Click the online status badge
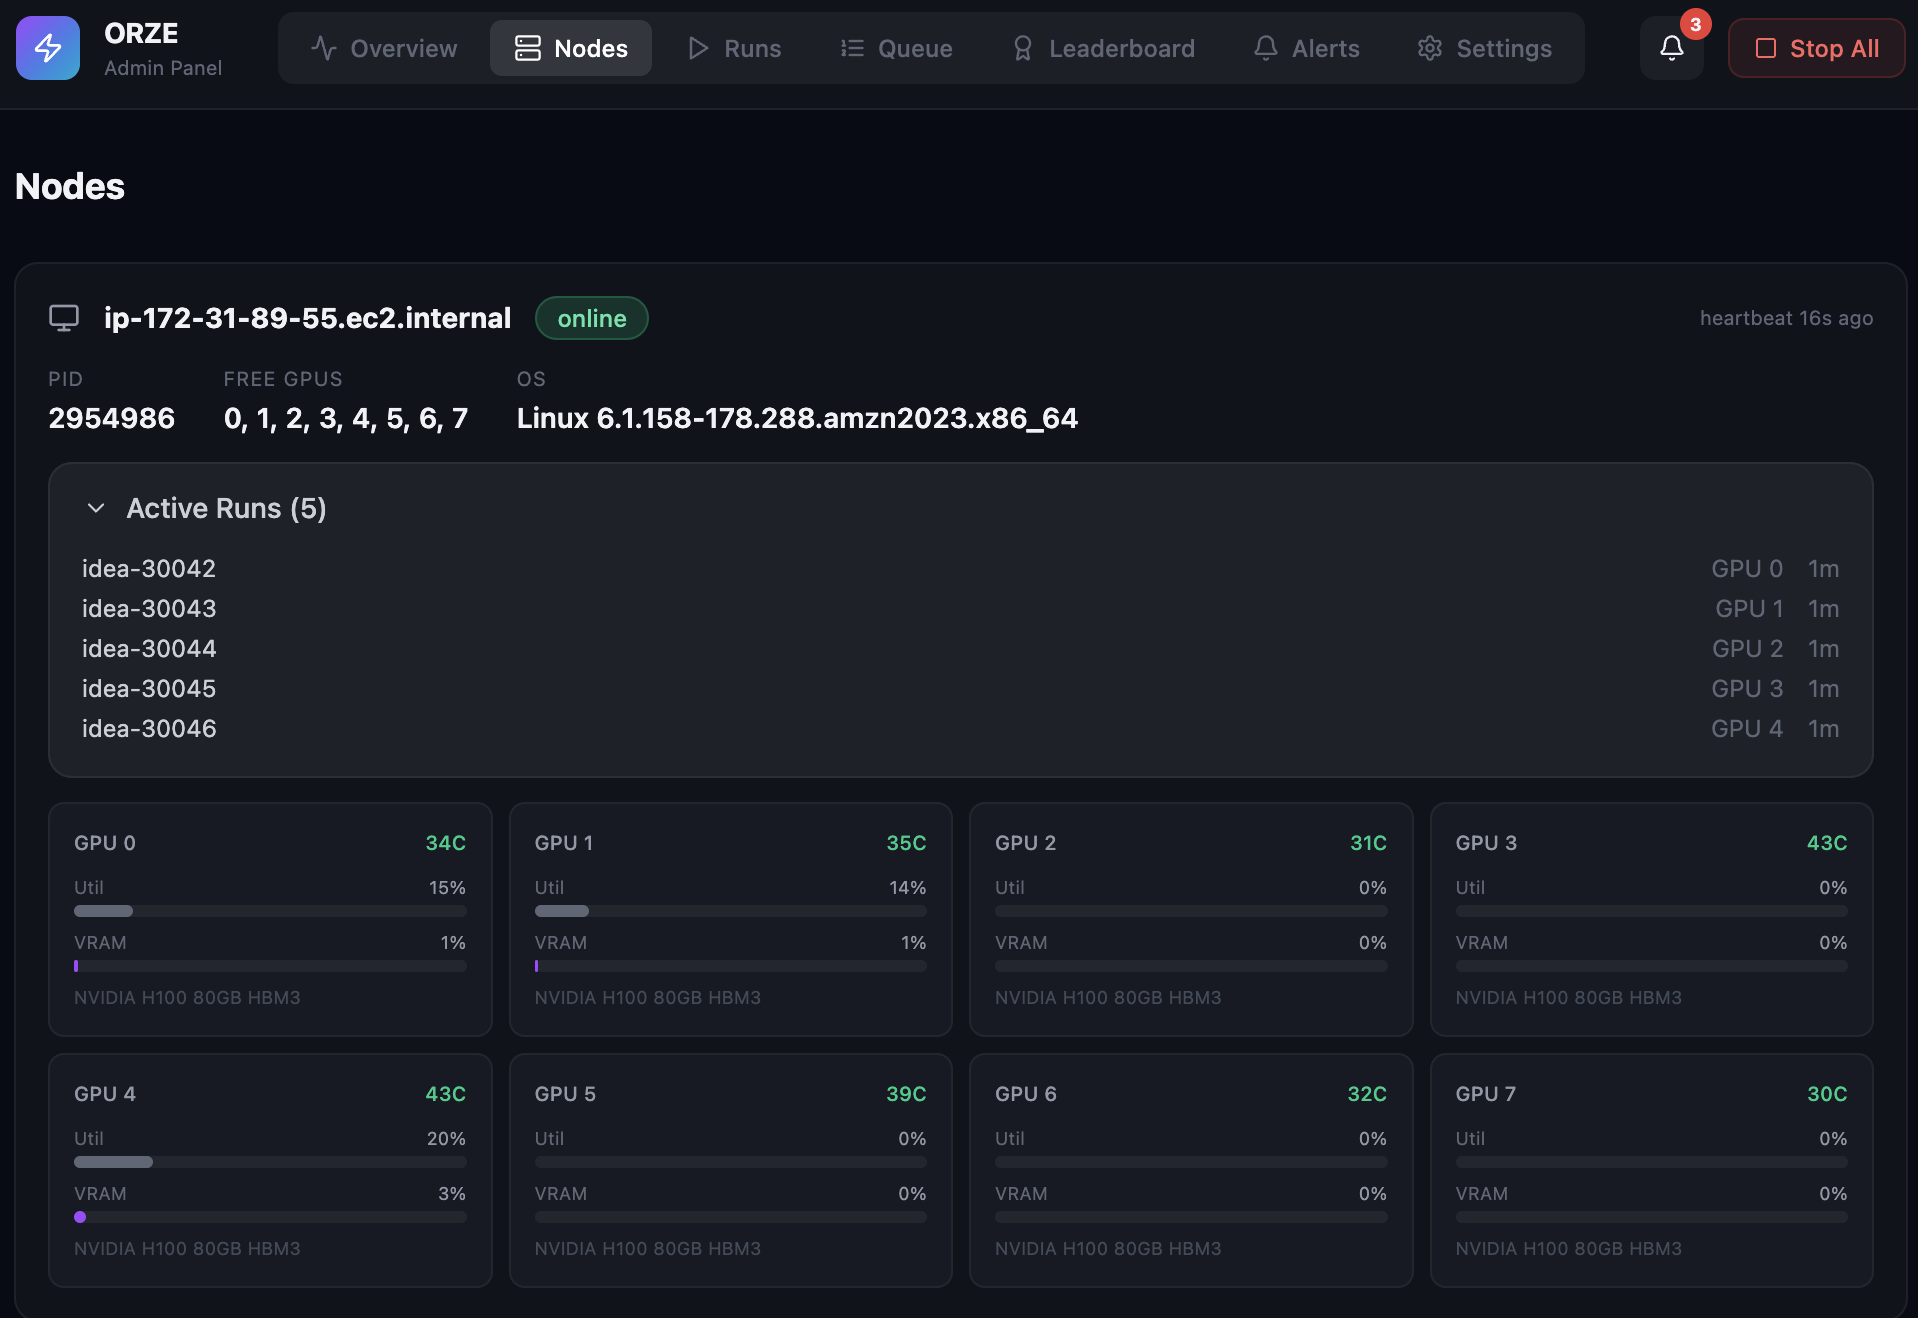 pyautogui.click(x=592, y=318)
